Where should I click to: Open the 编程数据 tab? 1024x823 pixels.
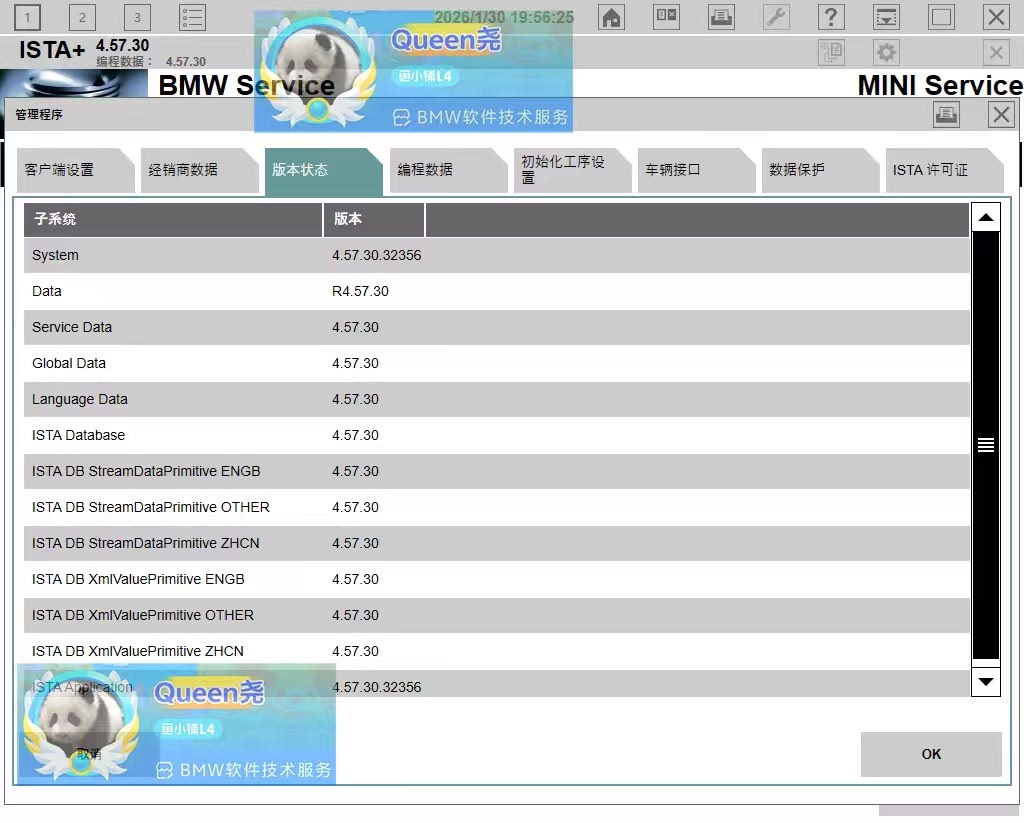(448, 170)
